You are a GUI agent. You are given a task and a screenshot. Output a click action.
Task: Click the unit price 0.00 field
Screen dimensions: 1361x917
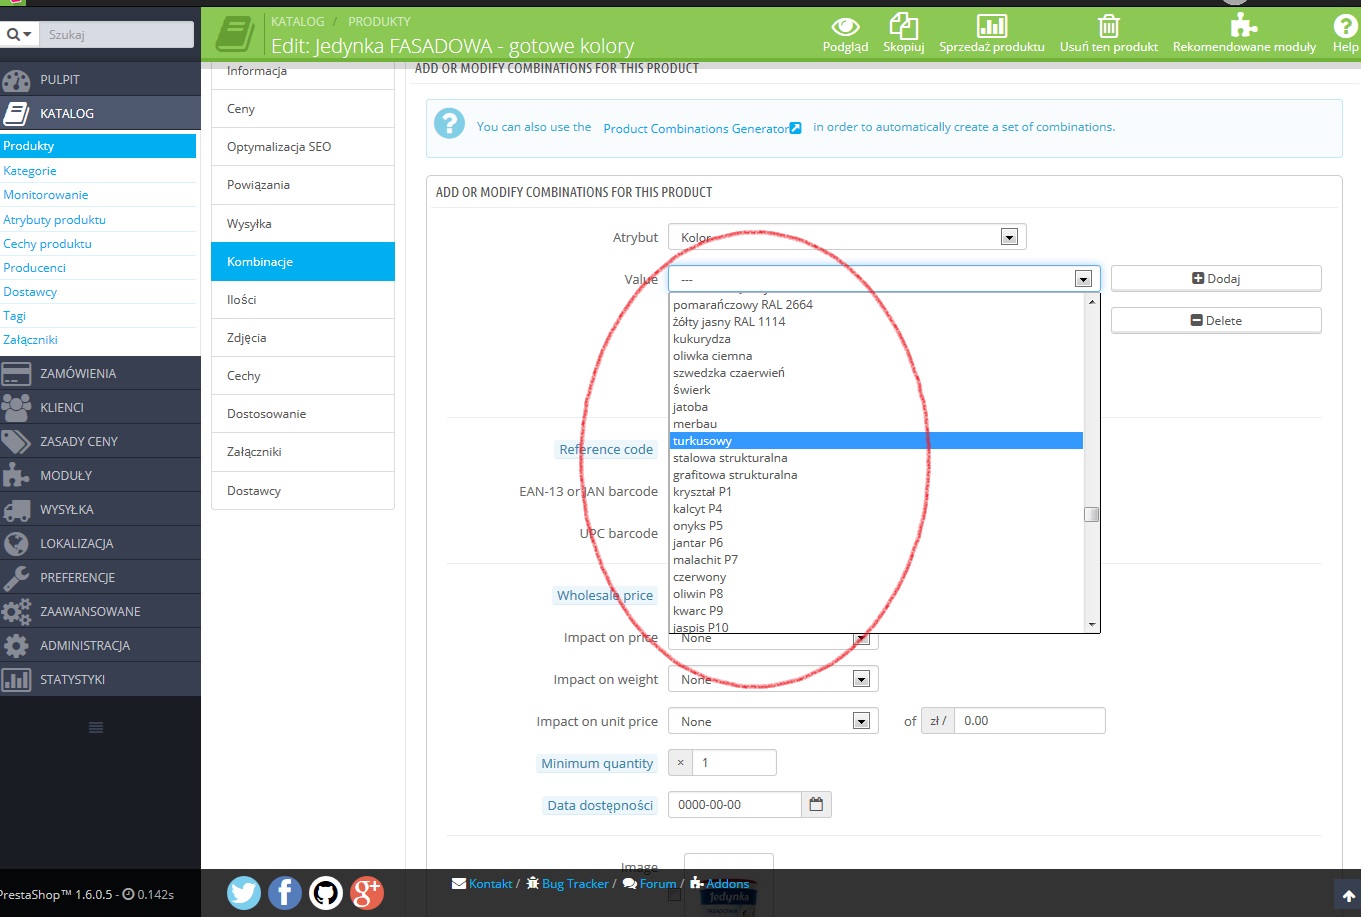pyautogui.click(x=1030, y=721)
